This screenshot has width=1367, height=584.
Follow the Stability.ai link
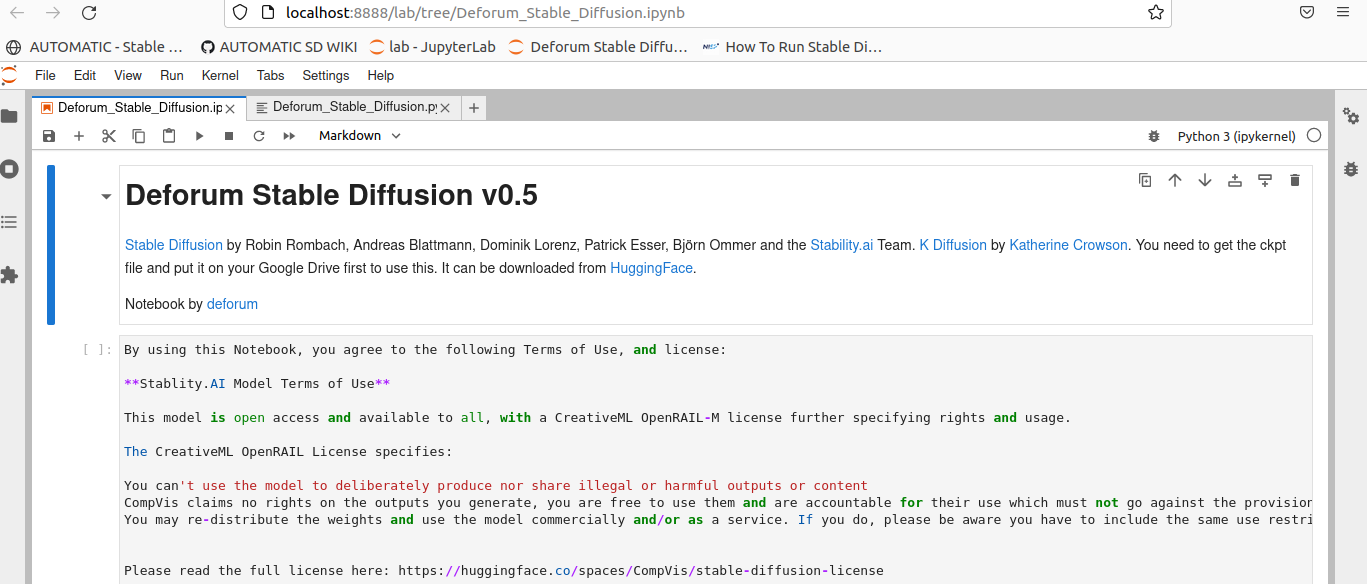pos(842,245)
